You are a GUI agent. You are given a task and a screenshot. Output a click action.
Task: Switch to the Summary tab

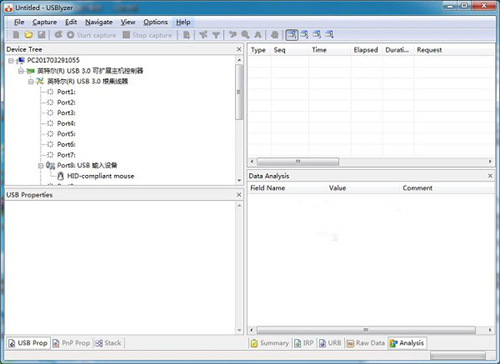coord(270,343)
